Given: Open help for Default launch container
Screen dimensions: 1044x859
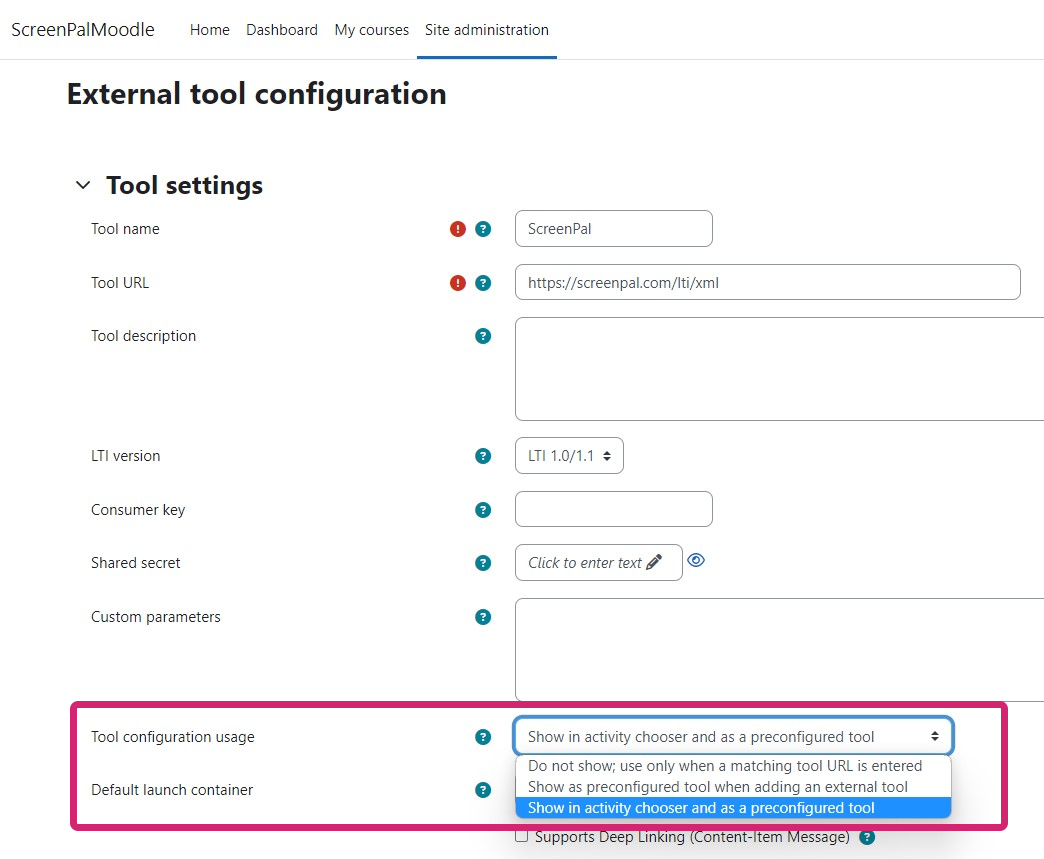Looking at the screenshot, I should [x=483, y=790].
